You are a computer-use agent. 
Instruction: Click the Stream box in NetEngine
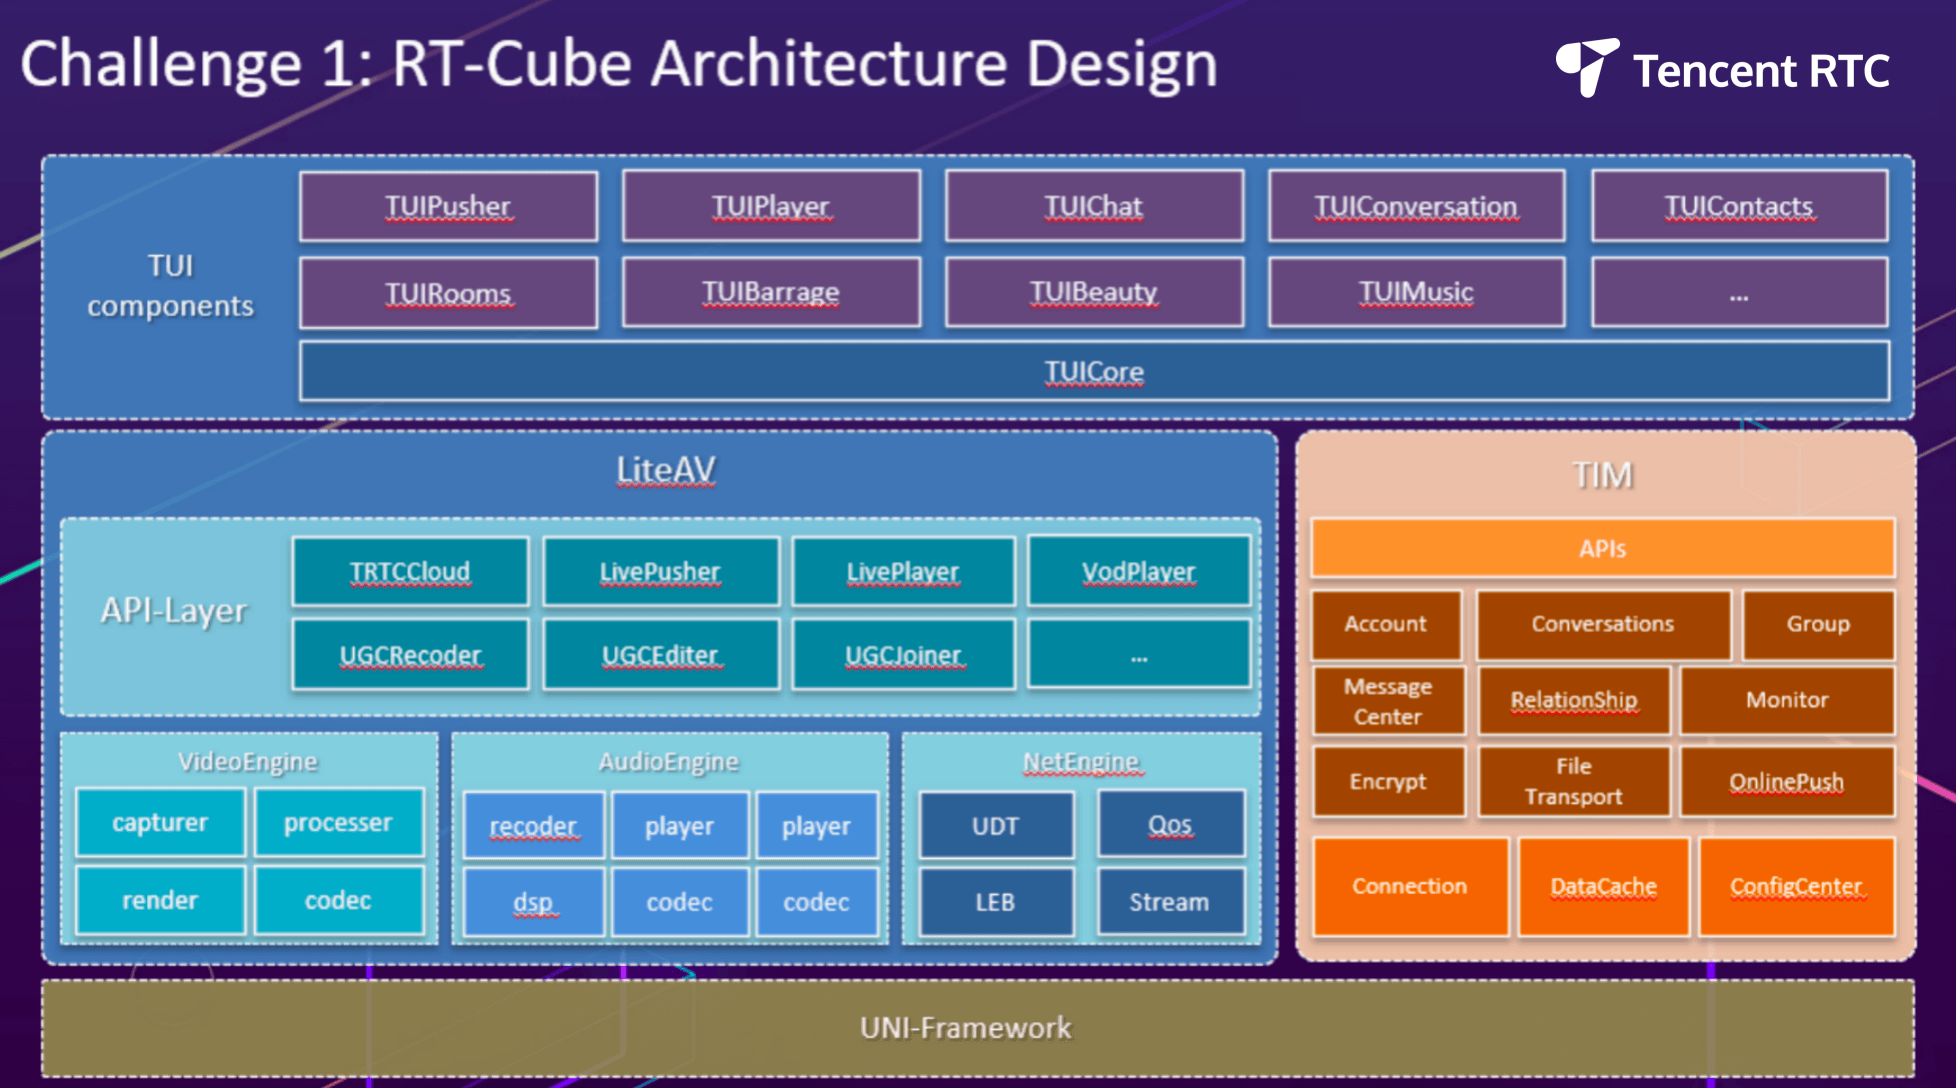[1170, 902]
